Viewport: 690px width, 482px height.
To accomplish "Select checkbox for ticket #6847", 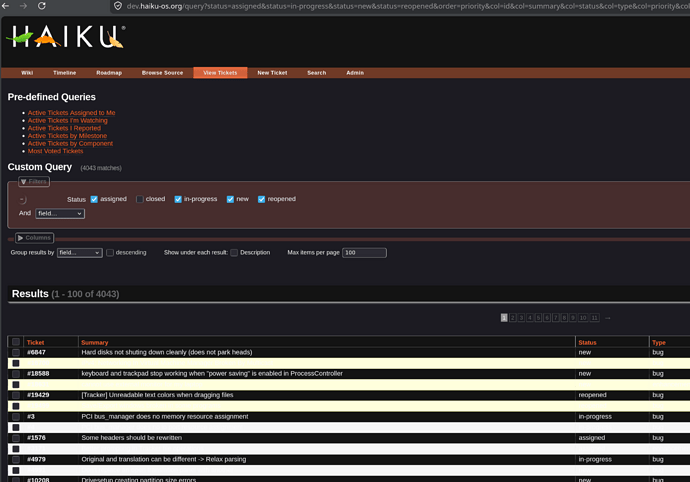I will [x=16, y=353].
